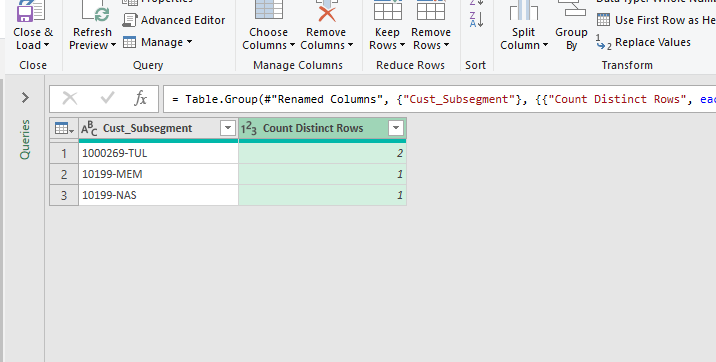This screenshot has width=716, height=362.
Task: Expand the Choose Columns dropdown arrow
Action: (292, 45)
